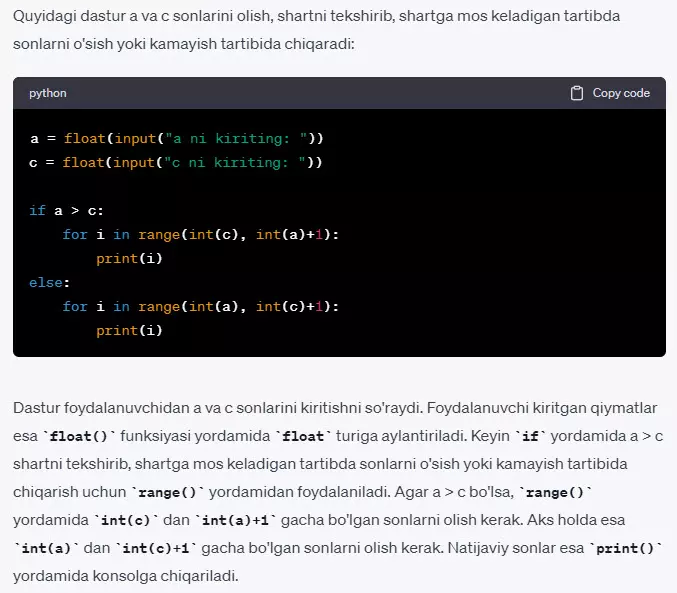Click the Copy code button label

621,93
